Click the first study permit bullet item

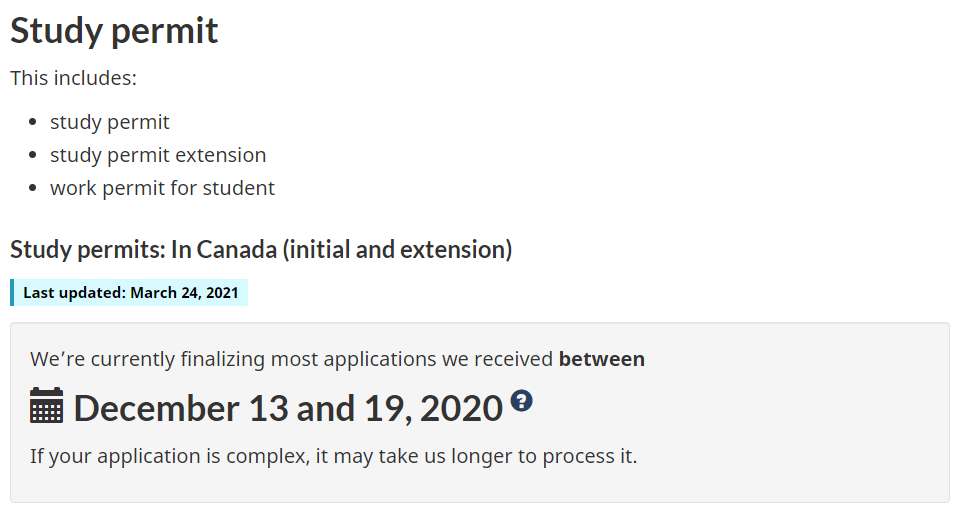coord(109,122)
